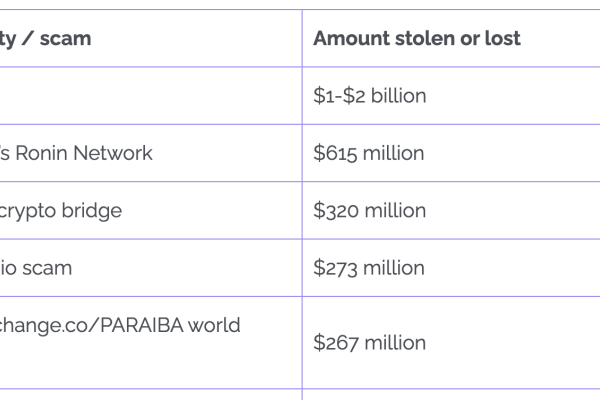Click the word "Ronin" in the table

point(43,153)
